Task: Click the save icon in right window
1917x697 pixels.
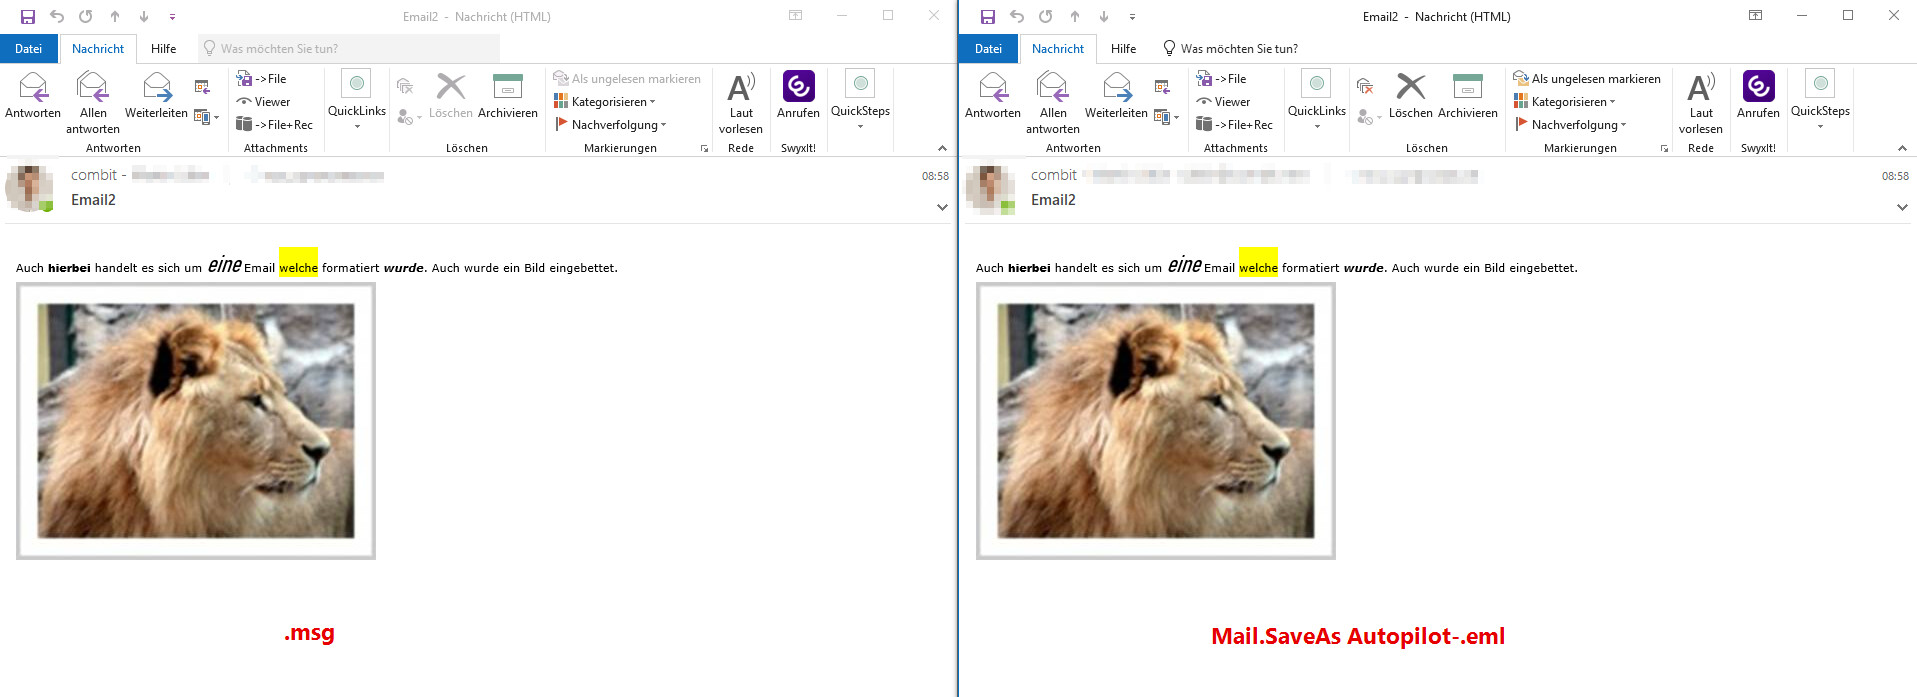Action: click(988, 16)
